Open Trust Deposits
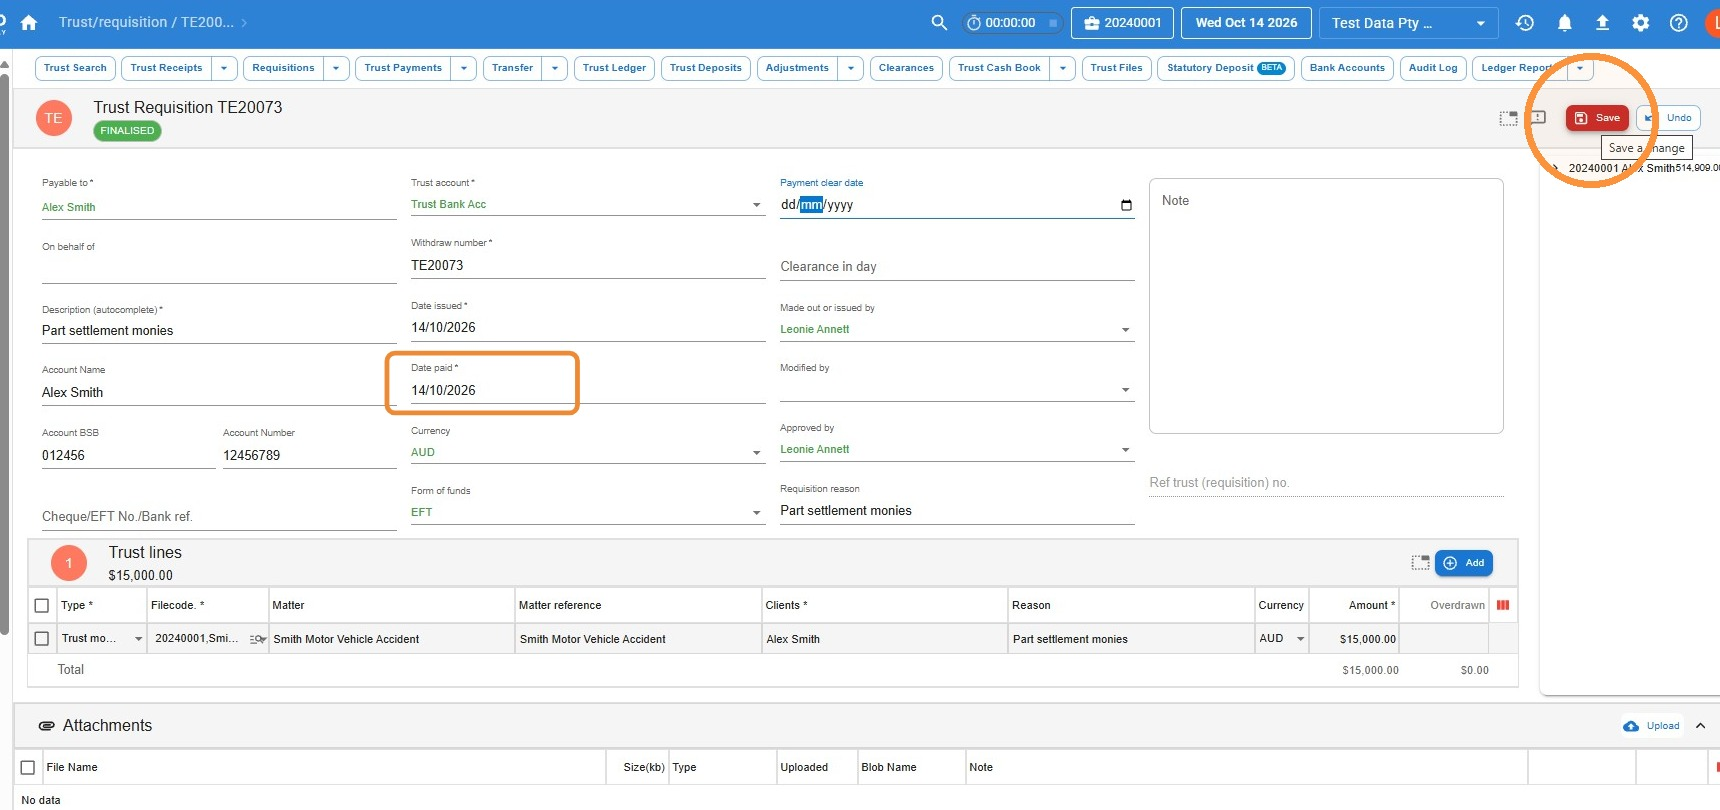1720x810 pixels. (x=706, y=68)
